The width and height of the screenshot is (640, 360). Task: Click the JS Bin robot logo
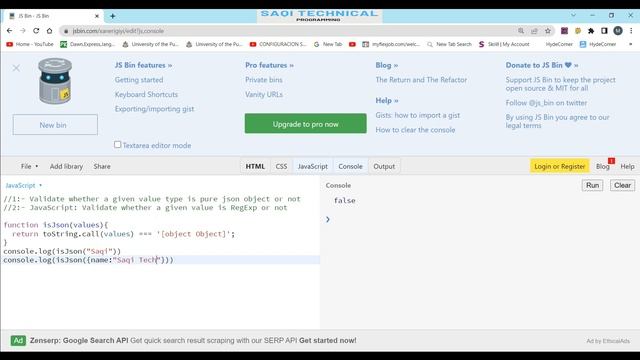tap(55, 81)
